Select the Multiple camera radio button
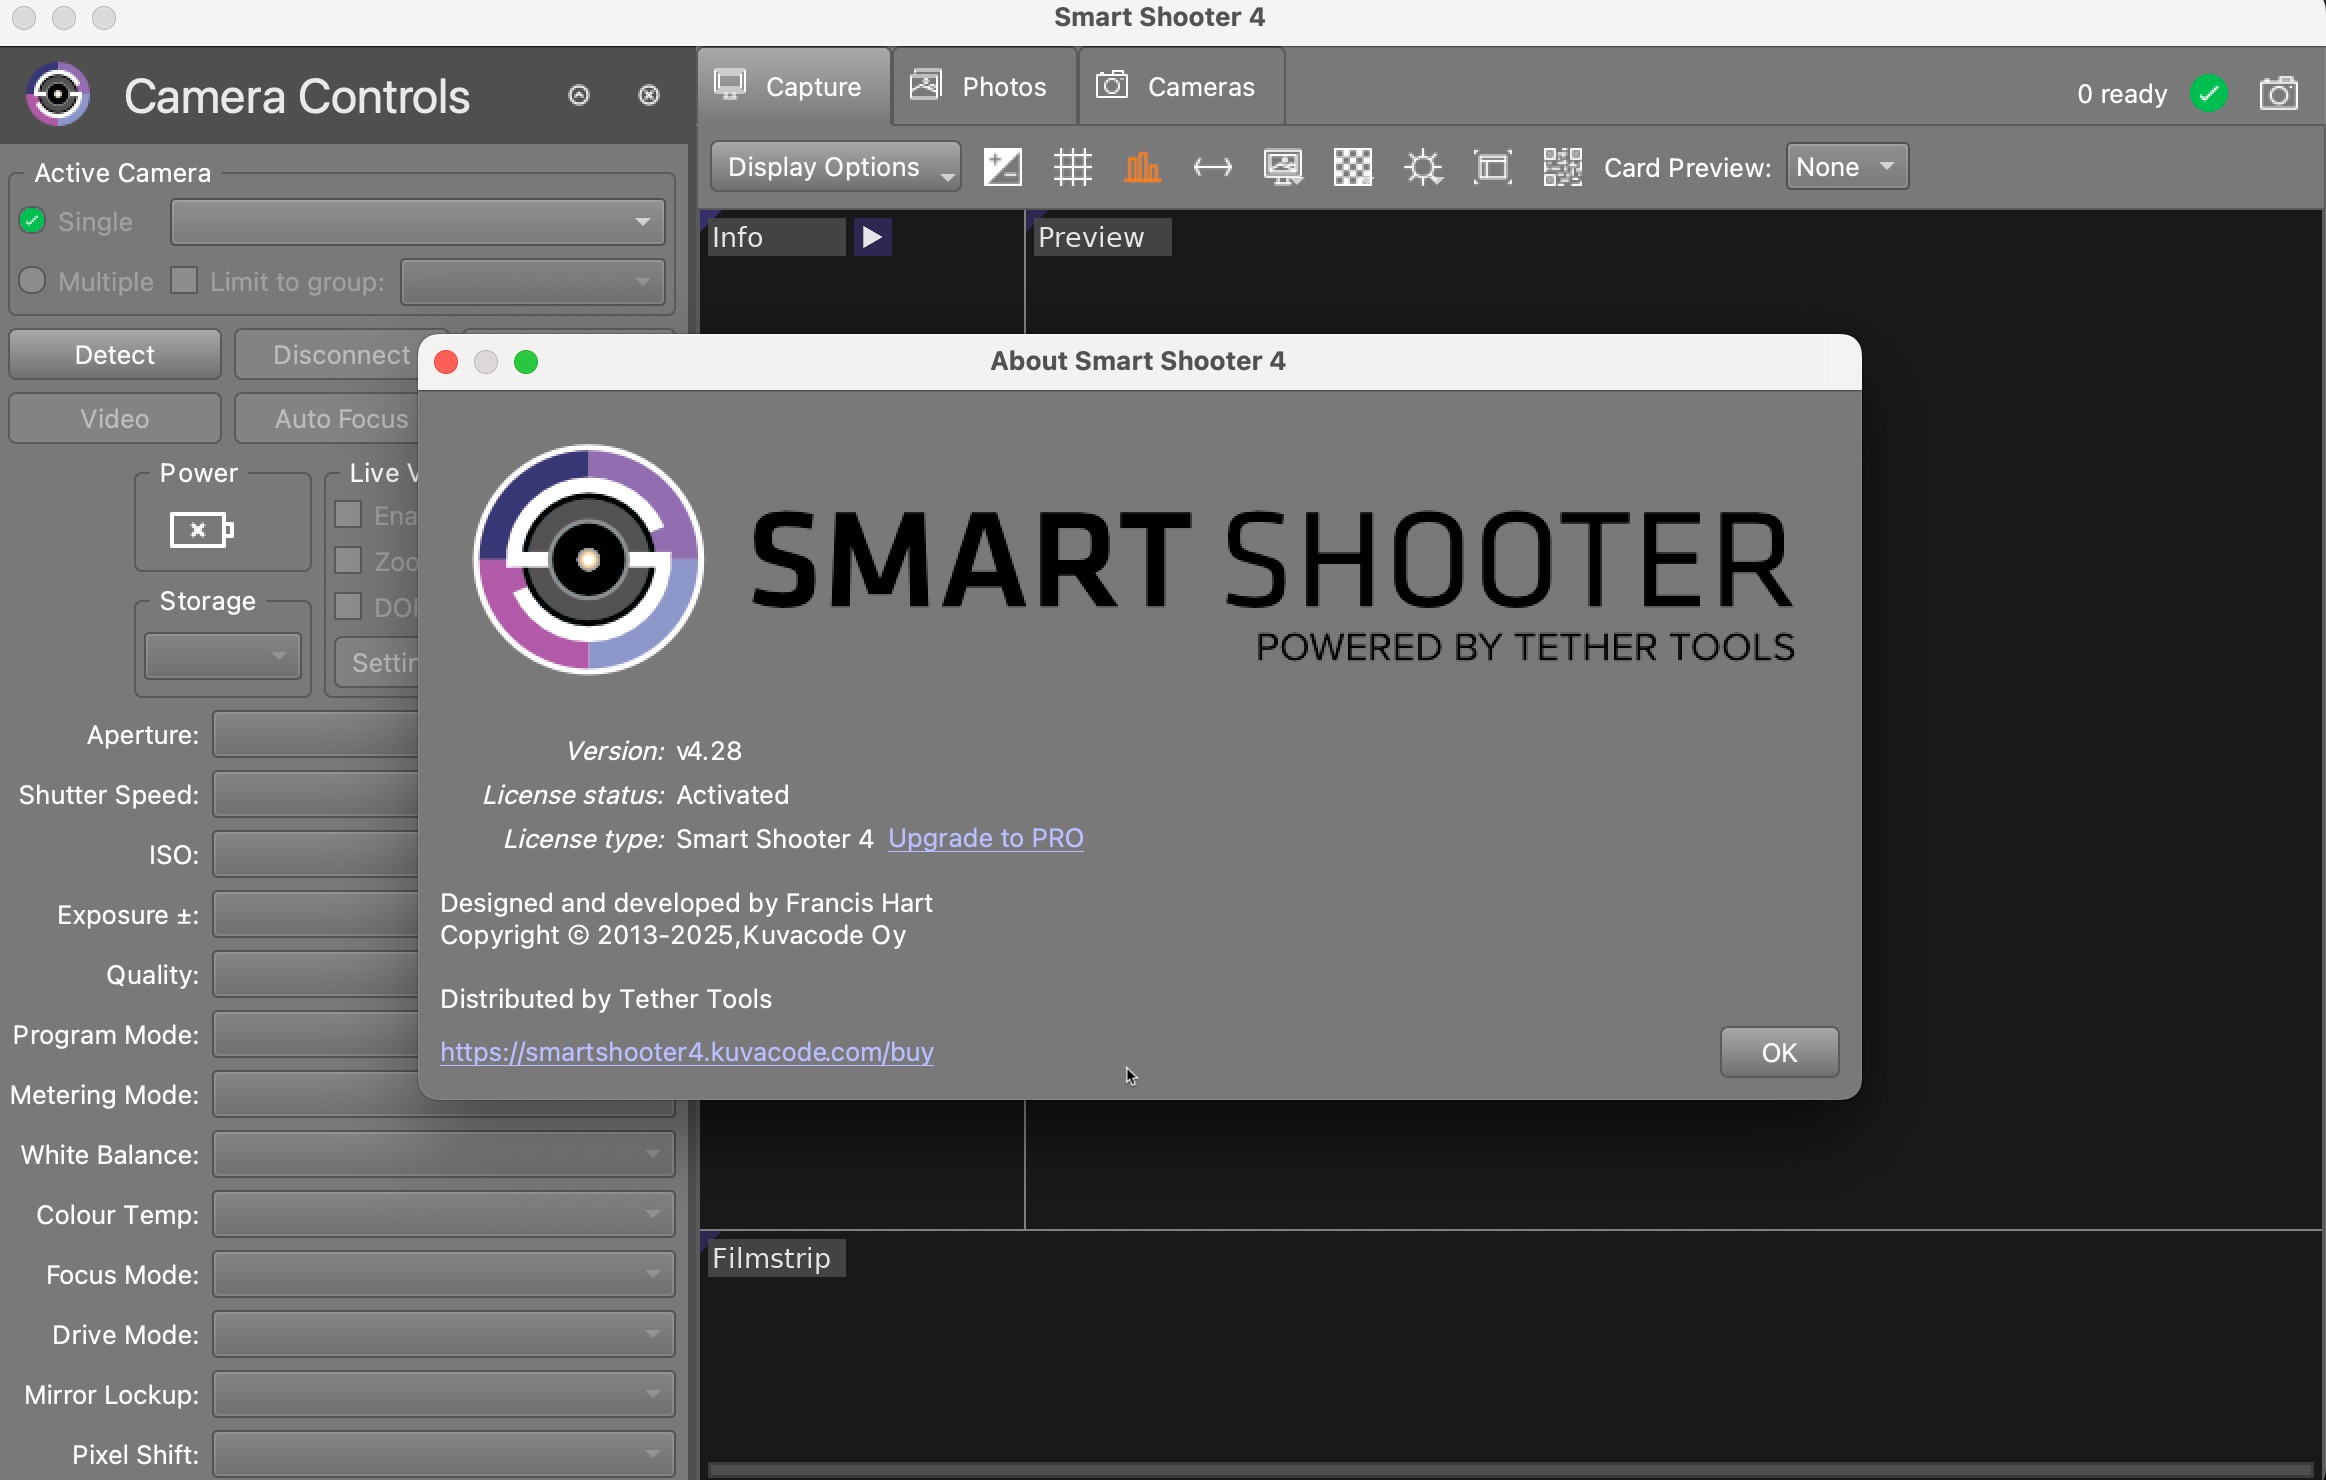The width and height of the screenshot is (2326, 1480). (x=32, y=281)
